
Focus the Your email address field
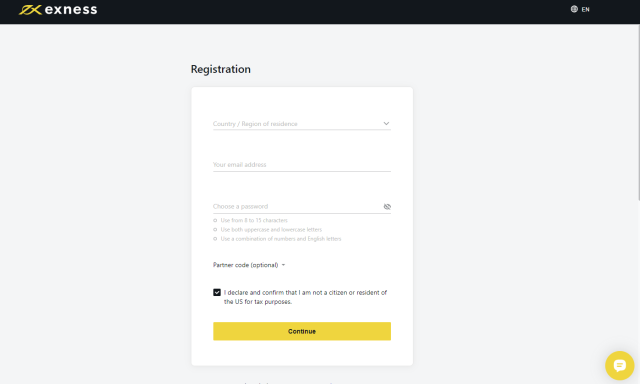click(x=302, y=165)
